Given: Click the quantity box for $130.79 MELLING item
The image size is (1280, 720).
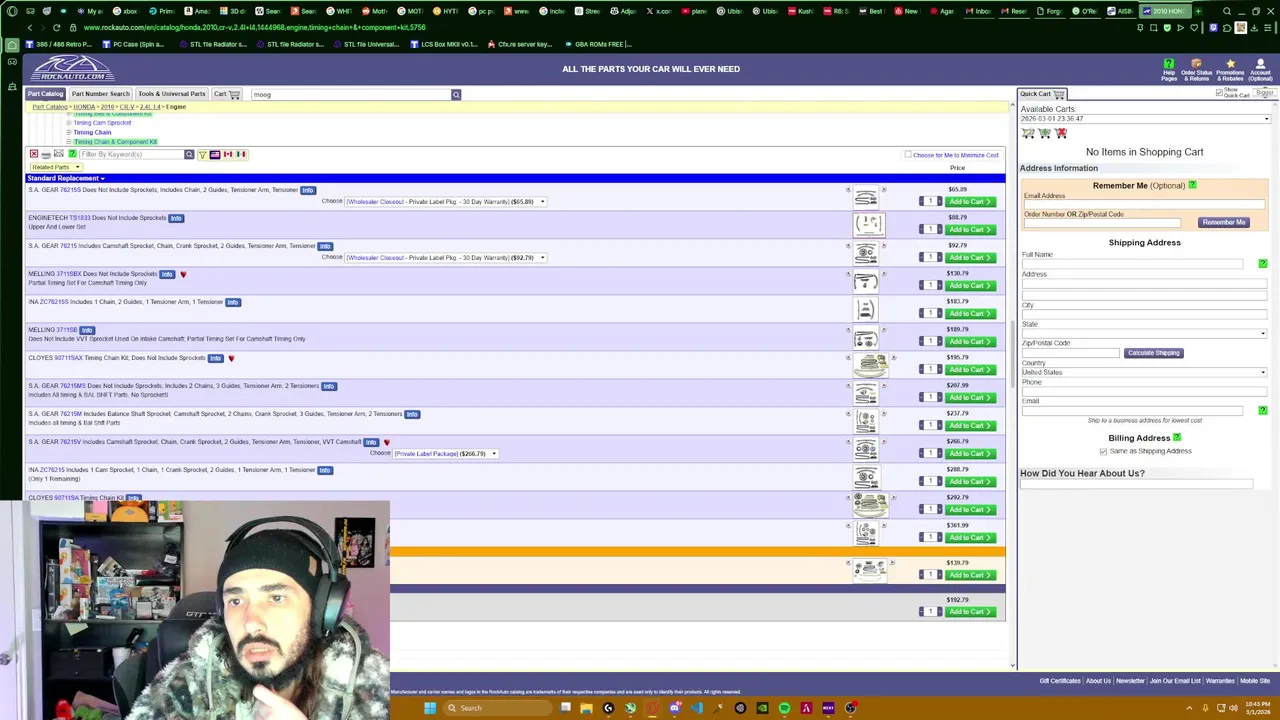Looking at the screenshot, I should pos(930,285).
